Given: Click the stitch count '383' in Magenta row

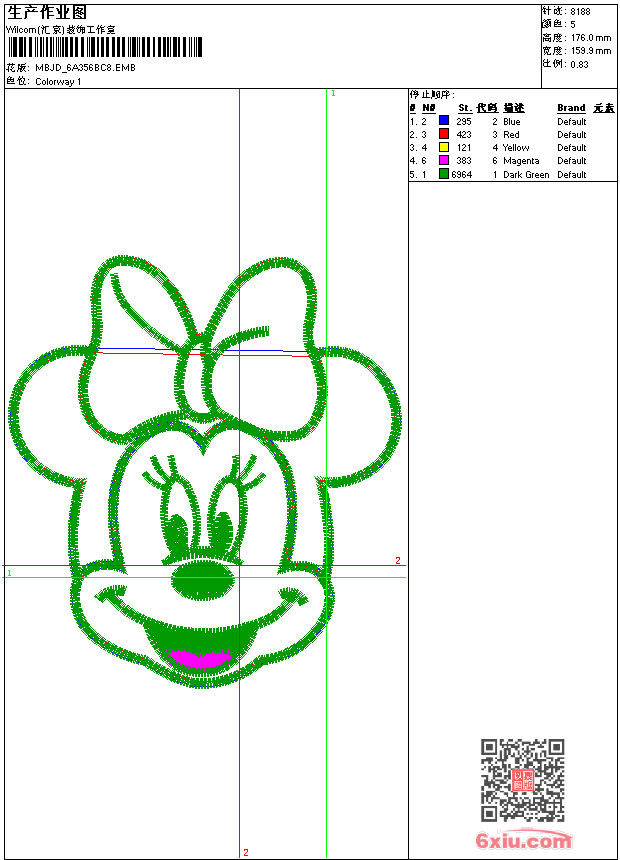Looking at the screenshot, I should pos(464,161).
